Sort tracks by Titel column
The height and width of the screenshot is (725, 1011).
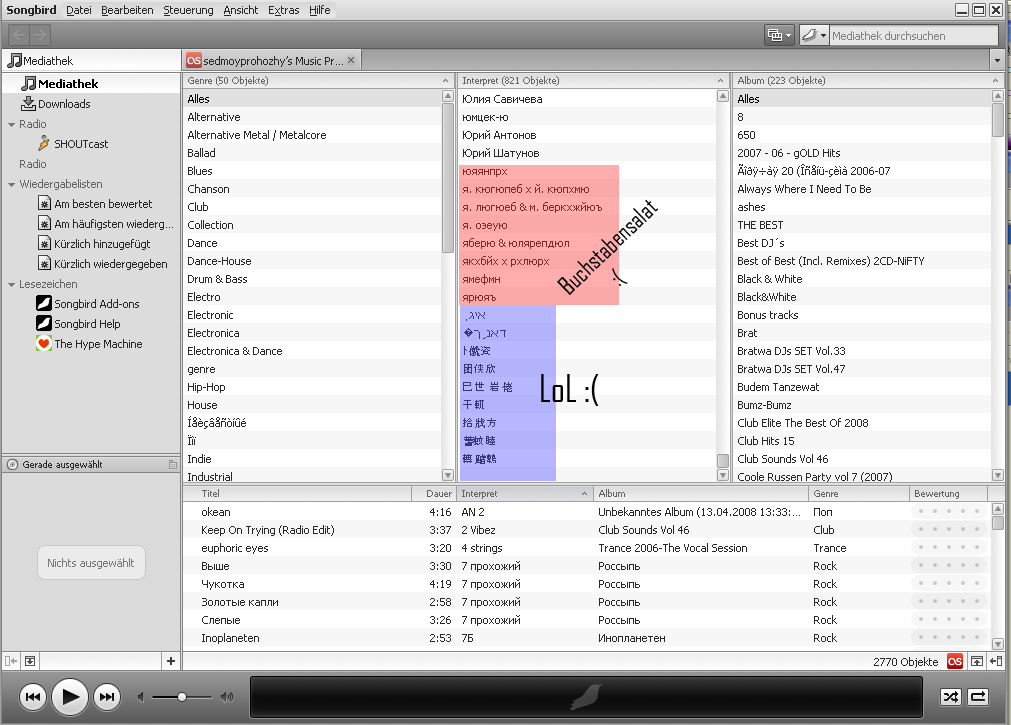(x=297, y=493)
